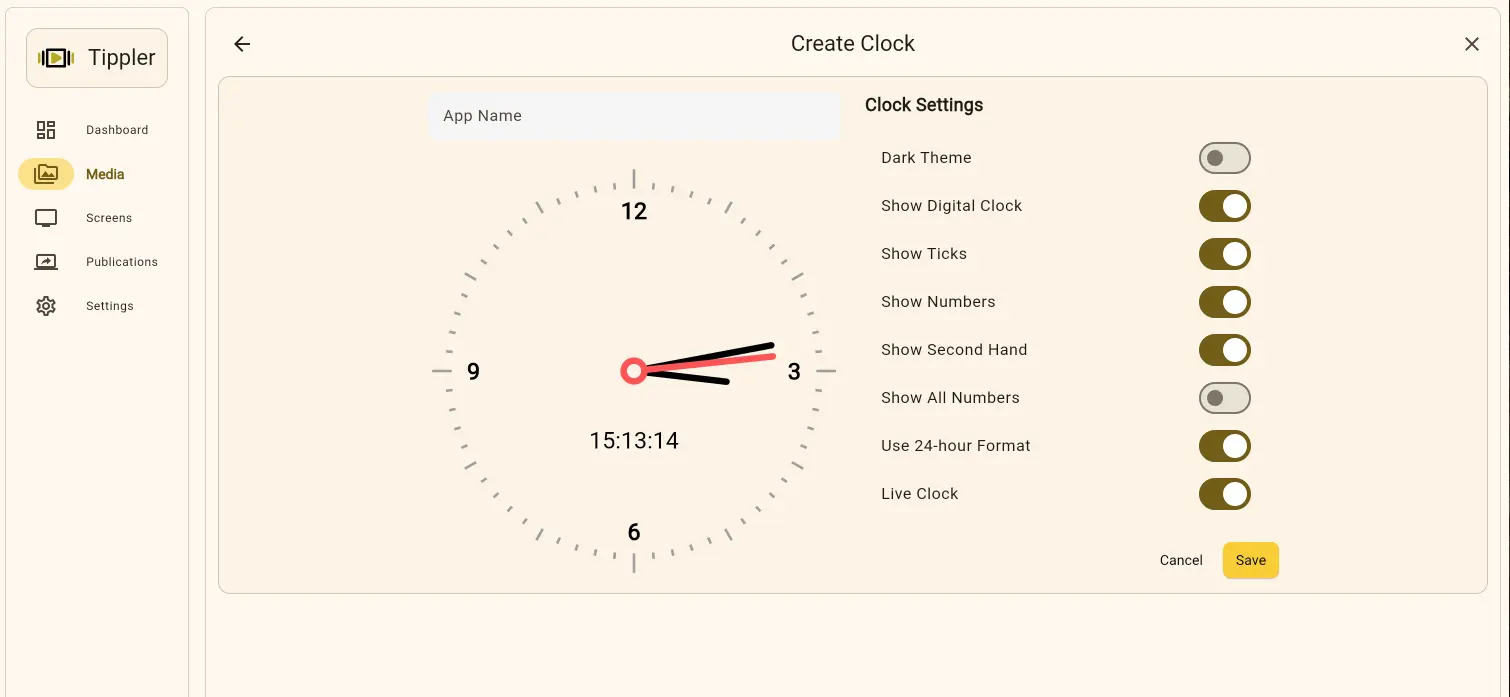Turn off Show Digital Clock

[1224, 206]
